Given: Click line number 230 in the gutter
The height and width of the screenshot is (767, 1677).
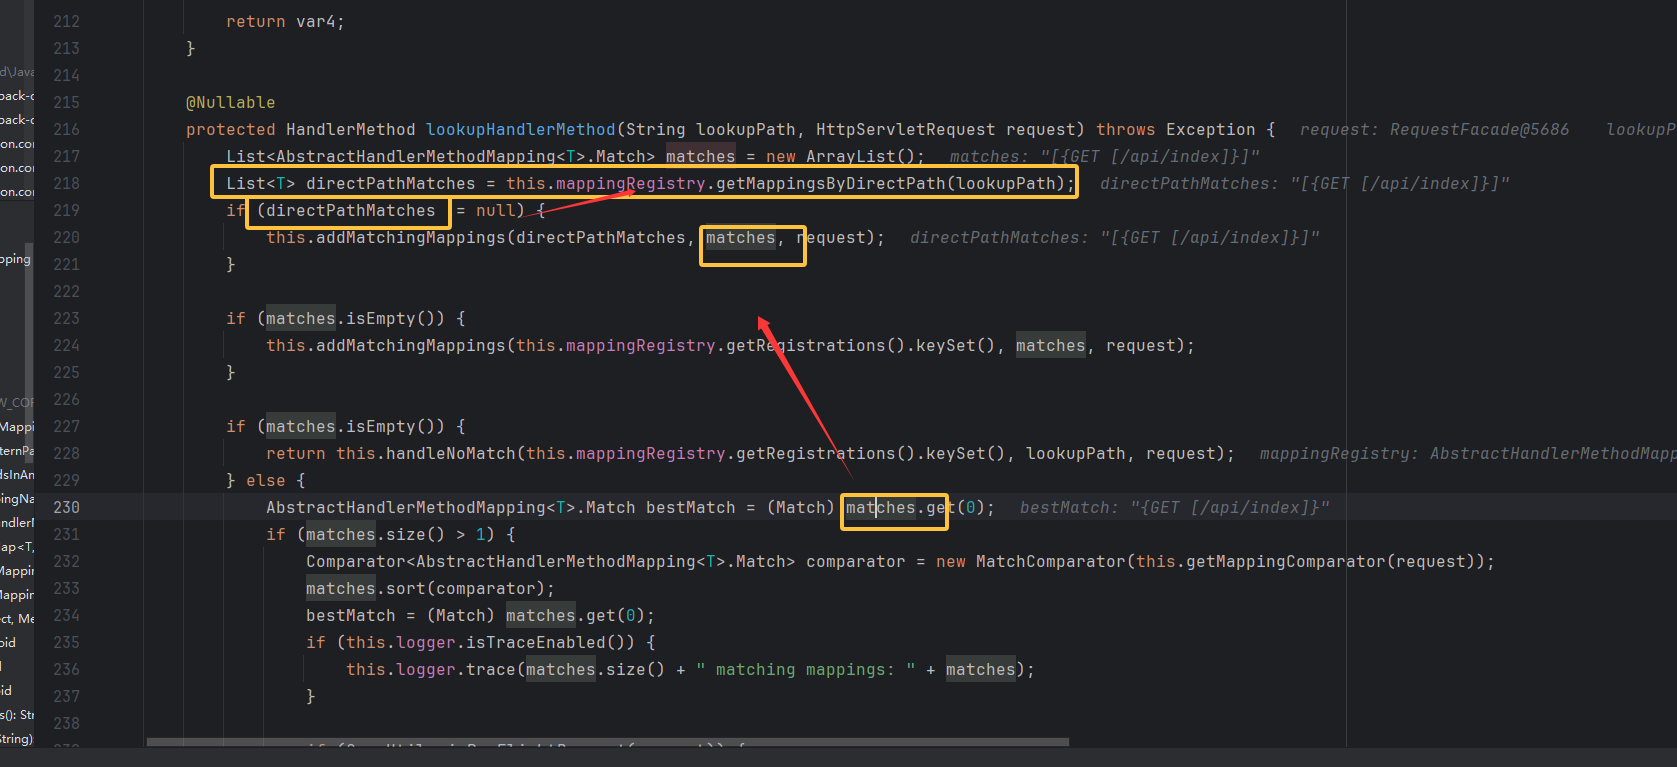Looking at the screenshot, I should click(66, 507).
